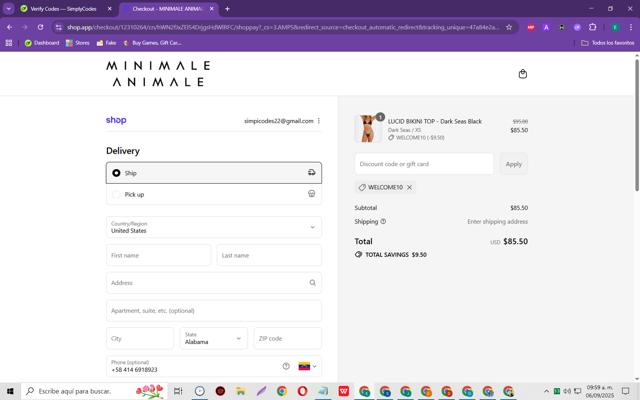Open the phone country flag dropdown
This screenshot has height=400, width=640.
tap(307, 366)
